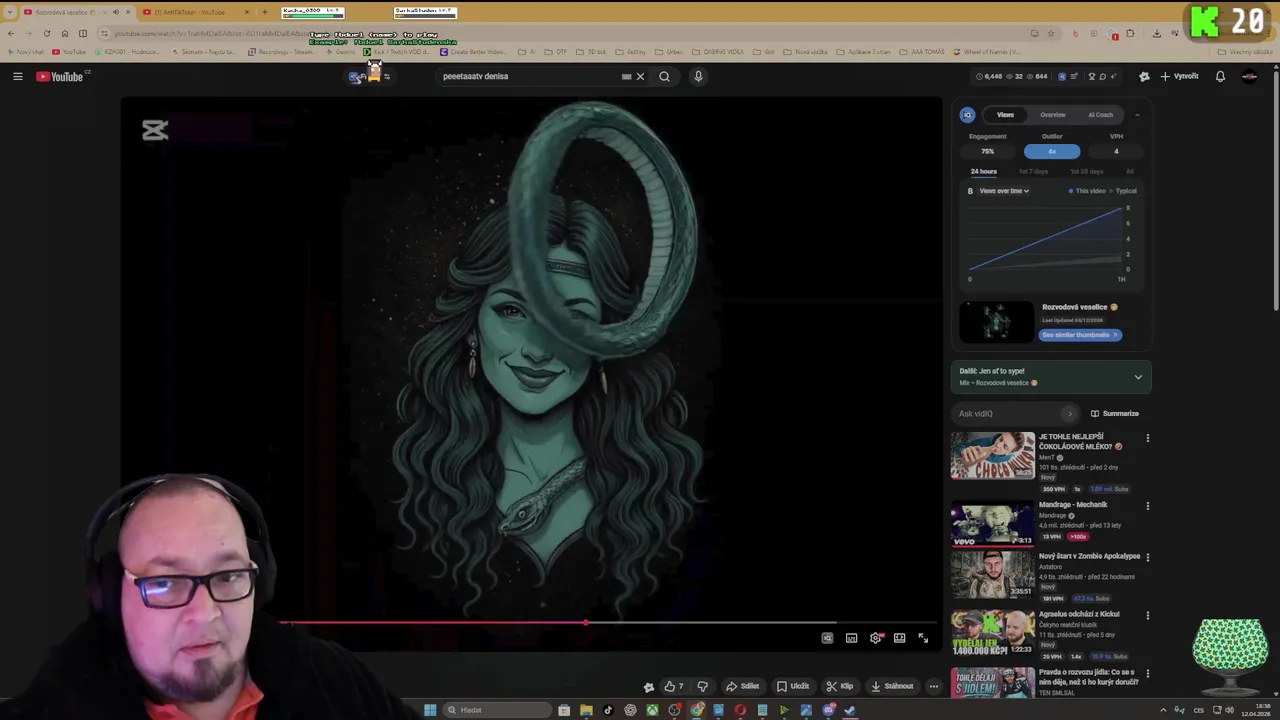Open options for Agraelus odchází z Kicku
Viewport: 1280px width, 720px height.
click(1147, 615)
